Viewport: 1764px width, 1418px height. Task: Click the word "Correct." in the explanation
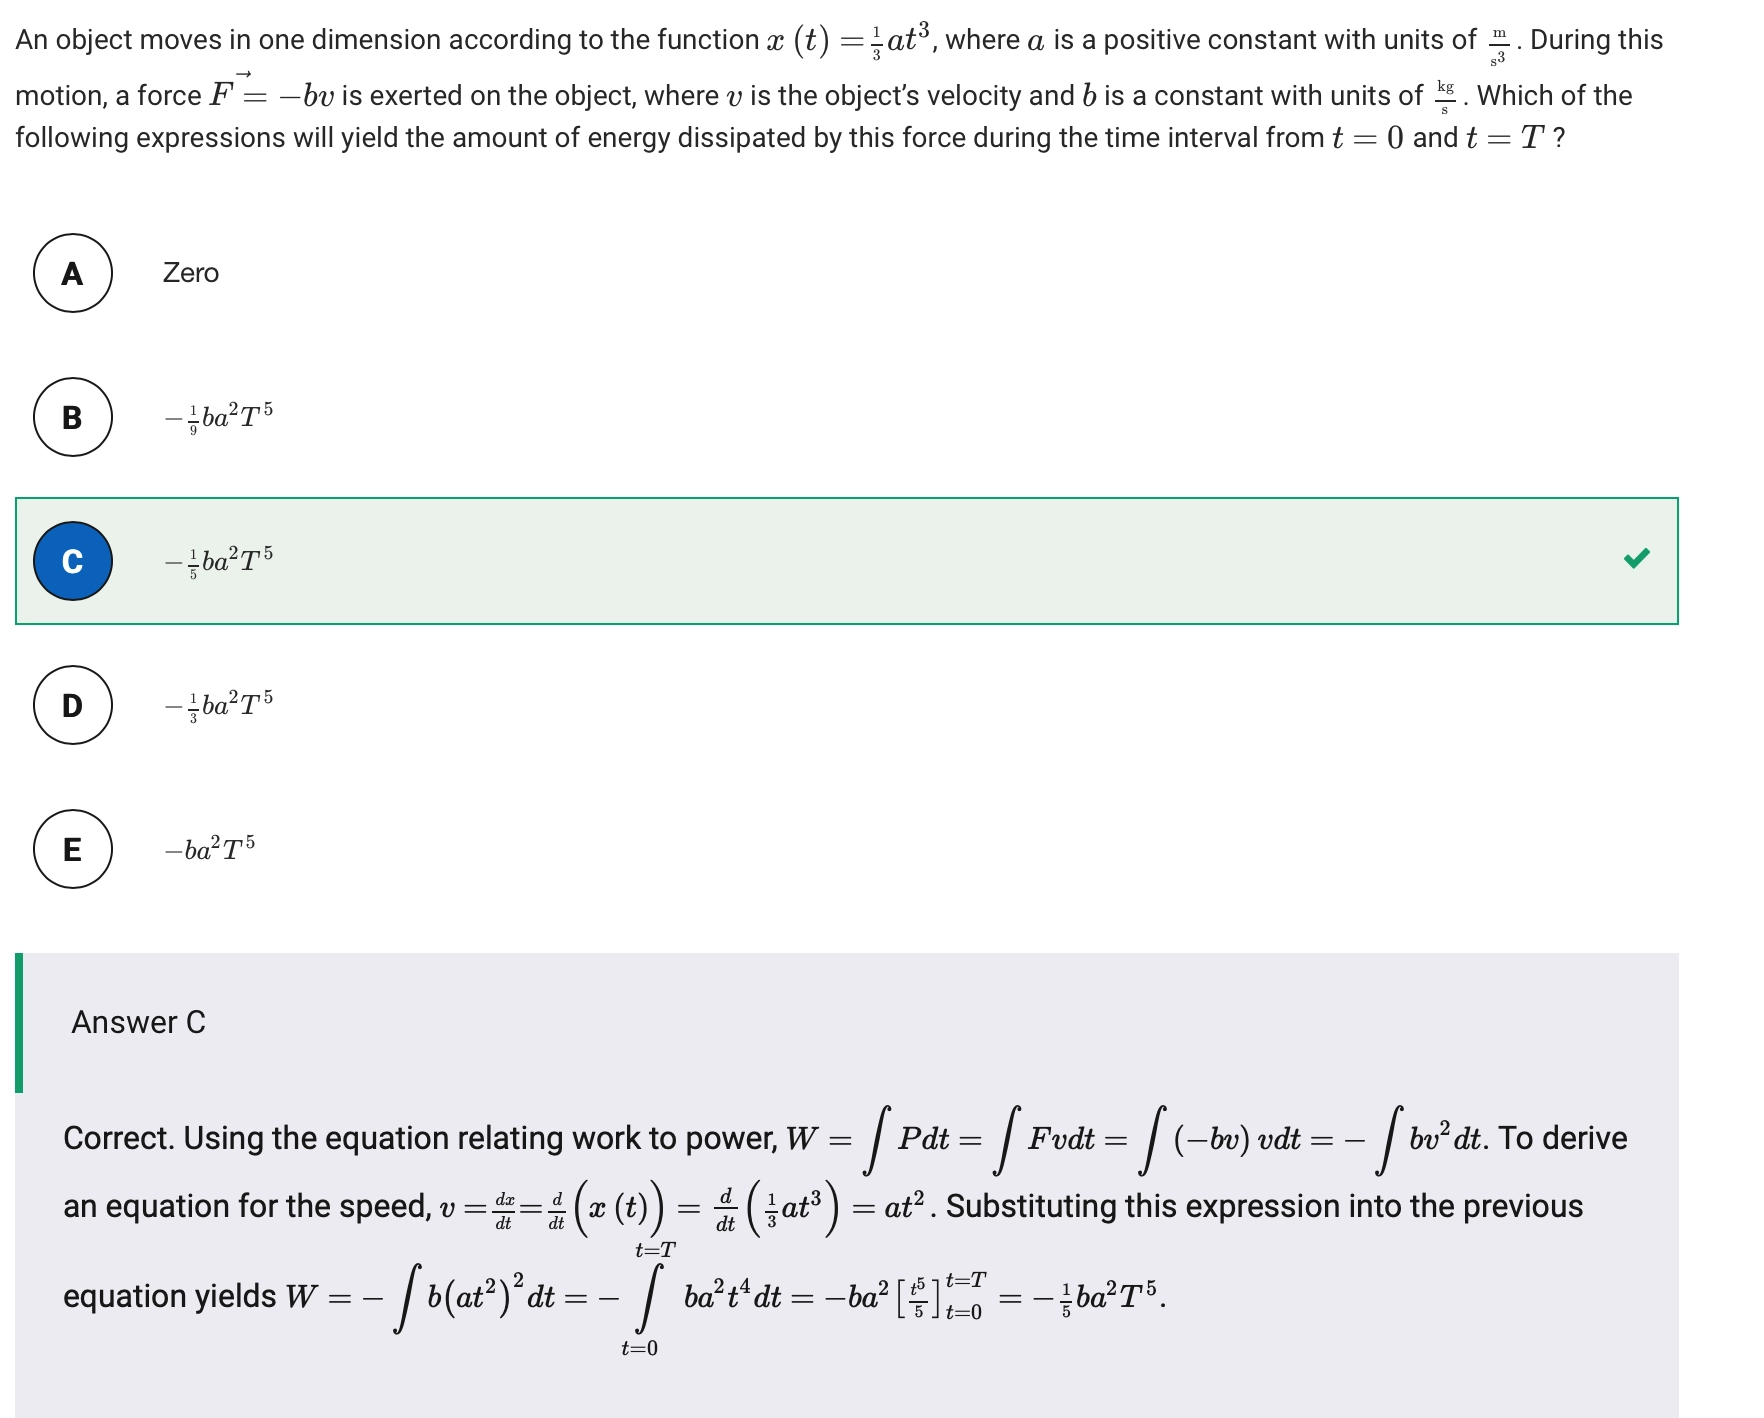point(119,1138)
